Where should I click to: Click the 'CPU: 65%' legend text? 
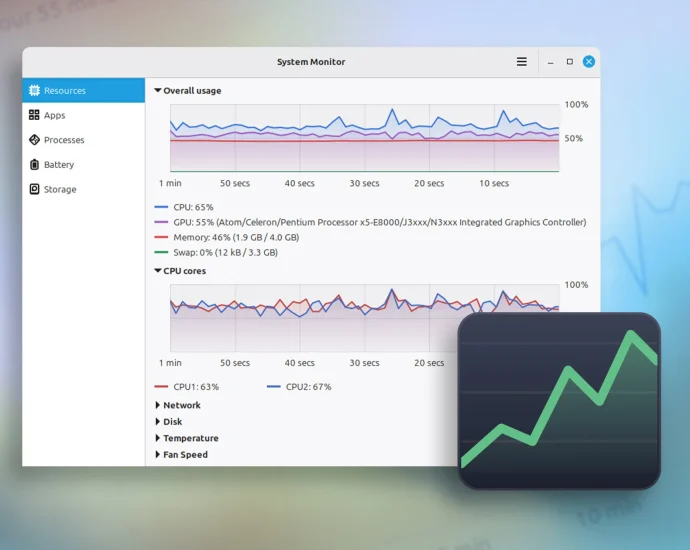click(193, 207)
